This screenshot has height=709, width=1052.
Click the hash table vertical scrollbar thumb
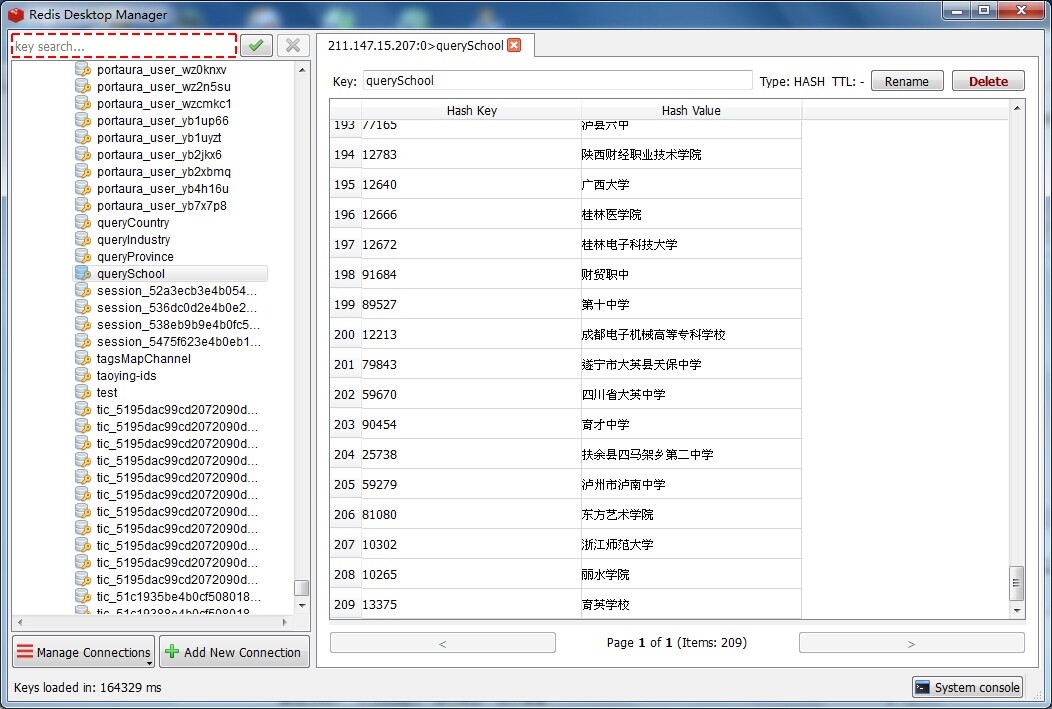point(1016,583)
